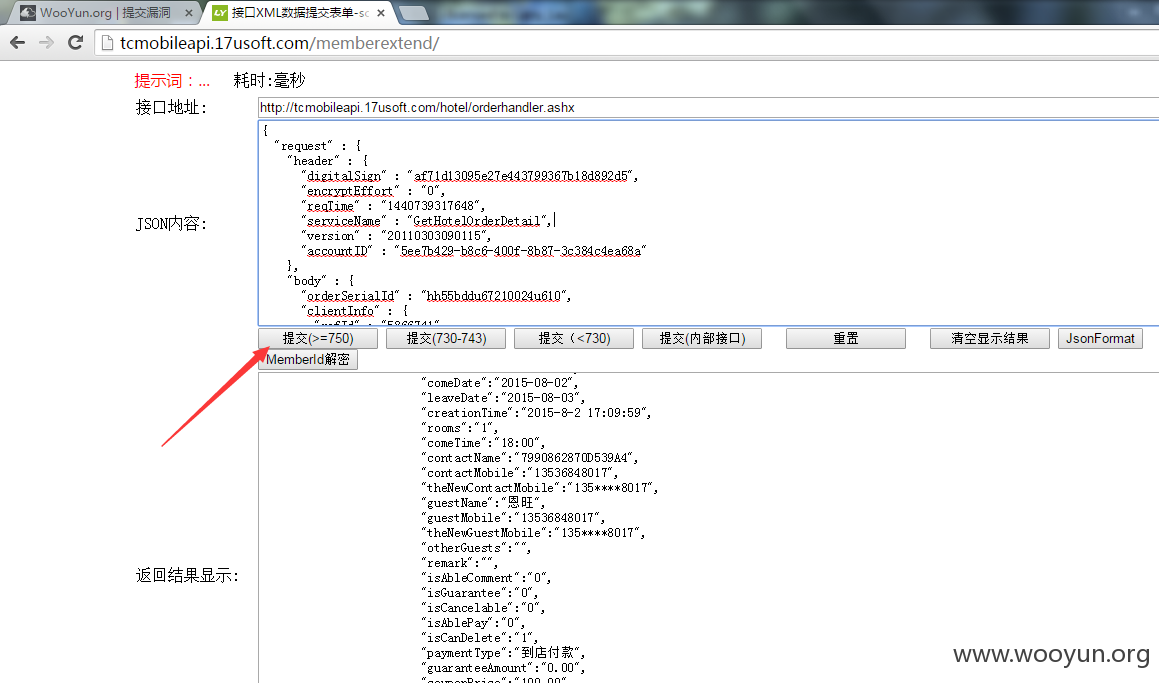Click the guestName 恩旺 result line
1159x683 pixels.
(x=483, y=503)
